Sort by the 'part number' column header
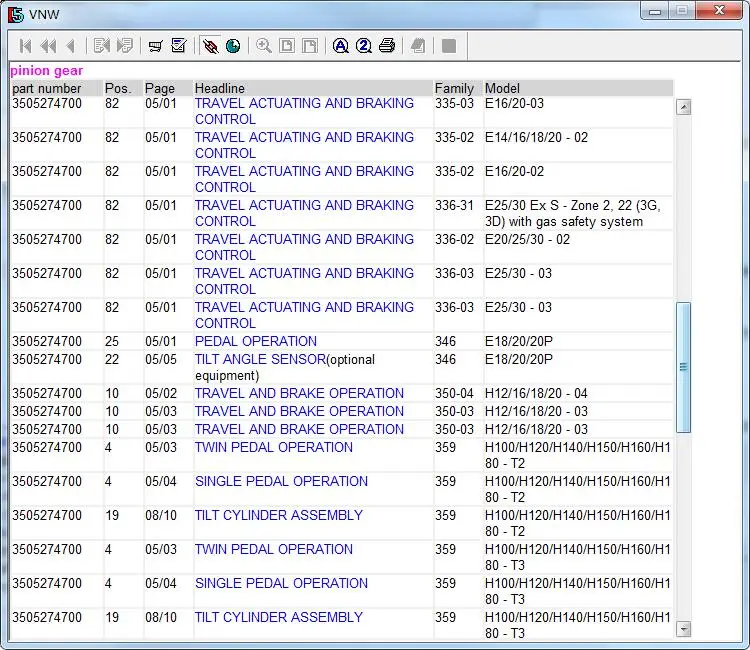 click(46, 88)
